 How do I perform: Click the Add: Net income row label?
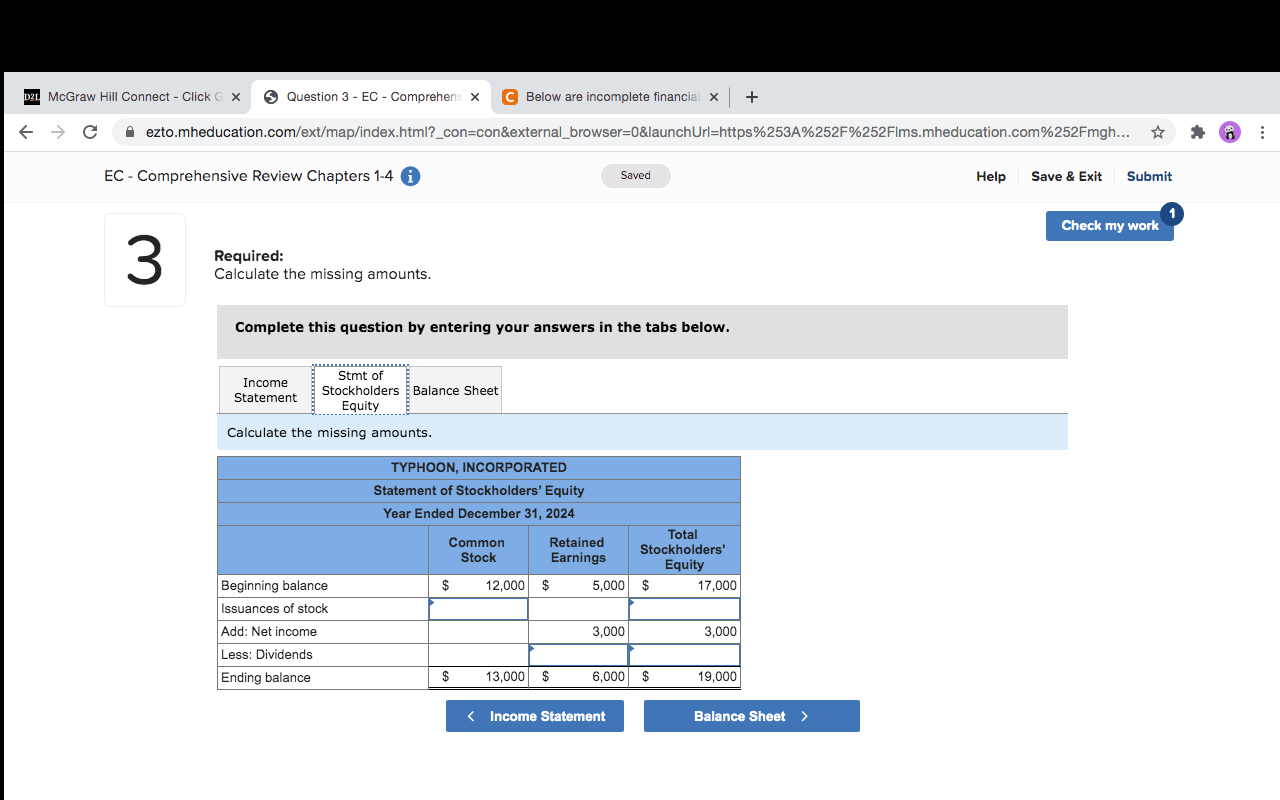[269, 632]
